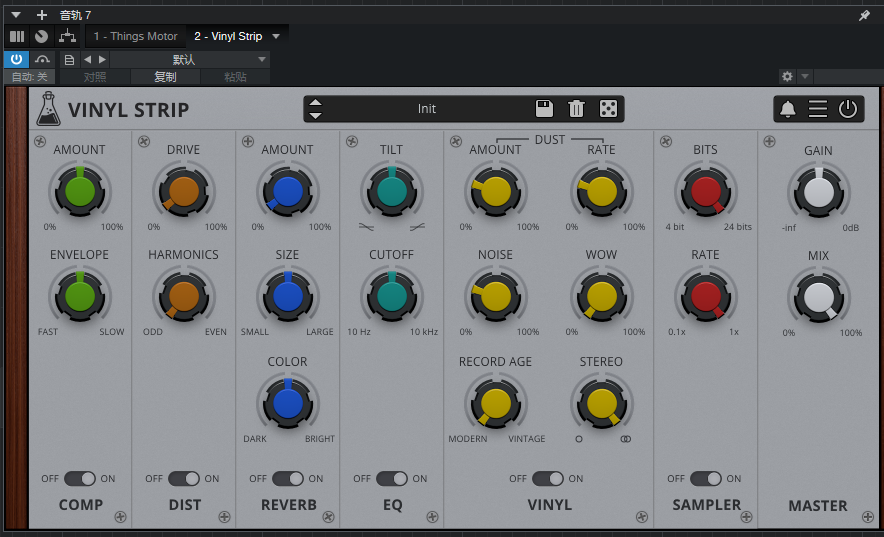Screen dimensions: 884x537
Task: Click the COMP section top-left corner icon
Action: 39,141
